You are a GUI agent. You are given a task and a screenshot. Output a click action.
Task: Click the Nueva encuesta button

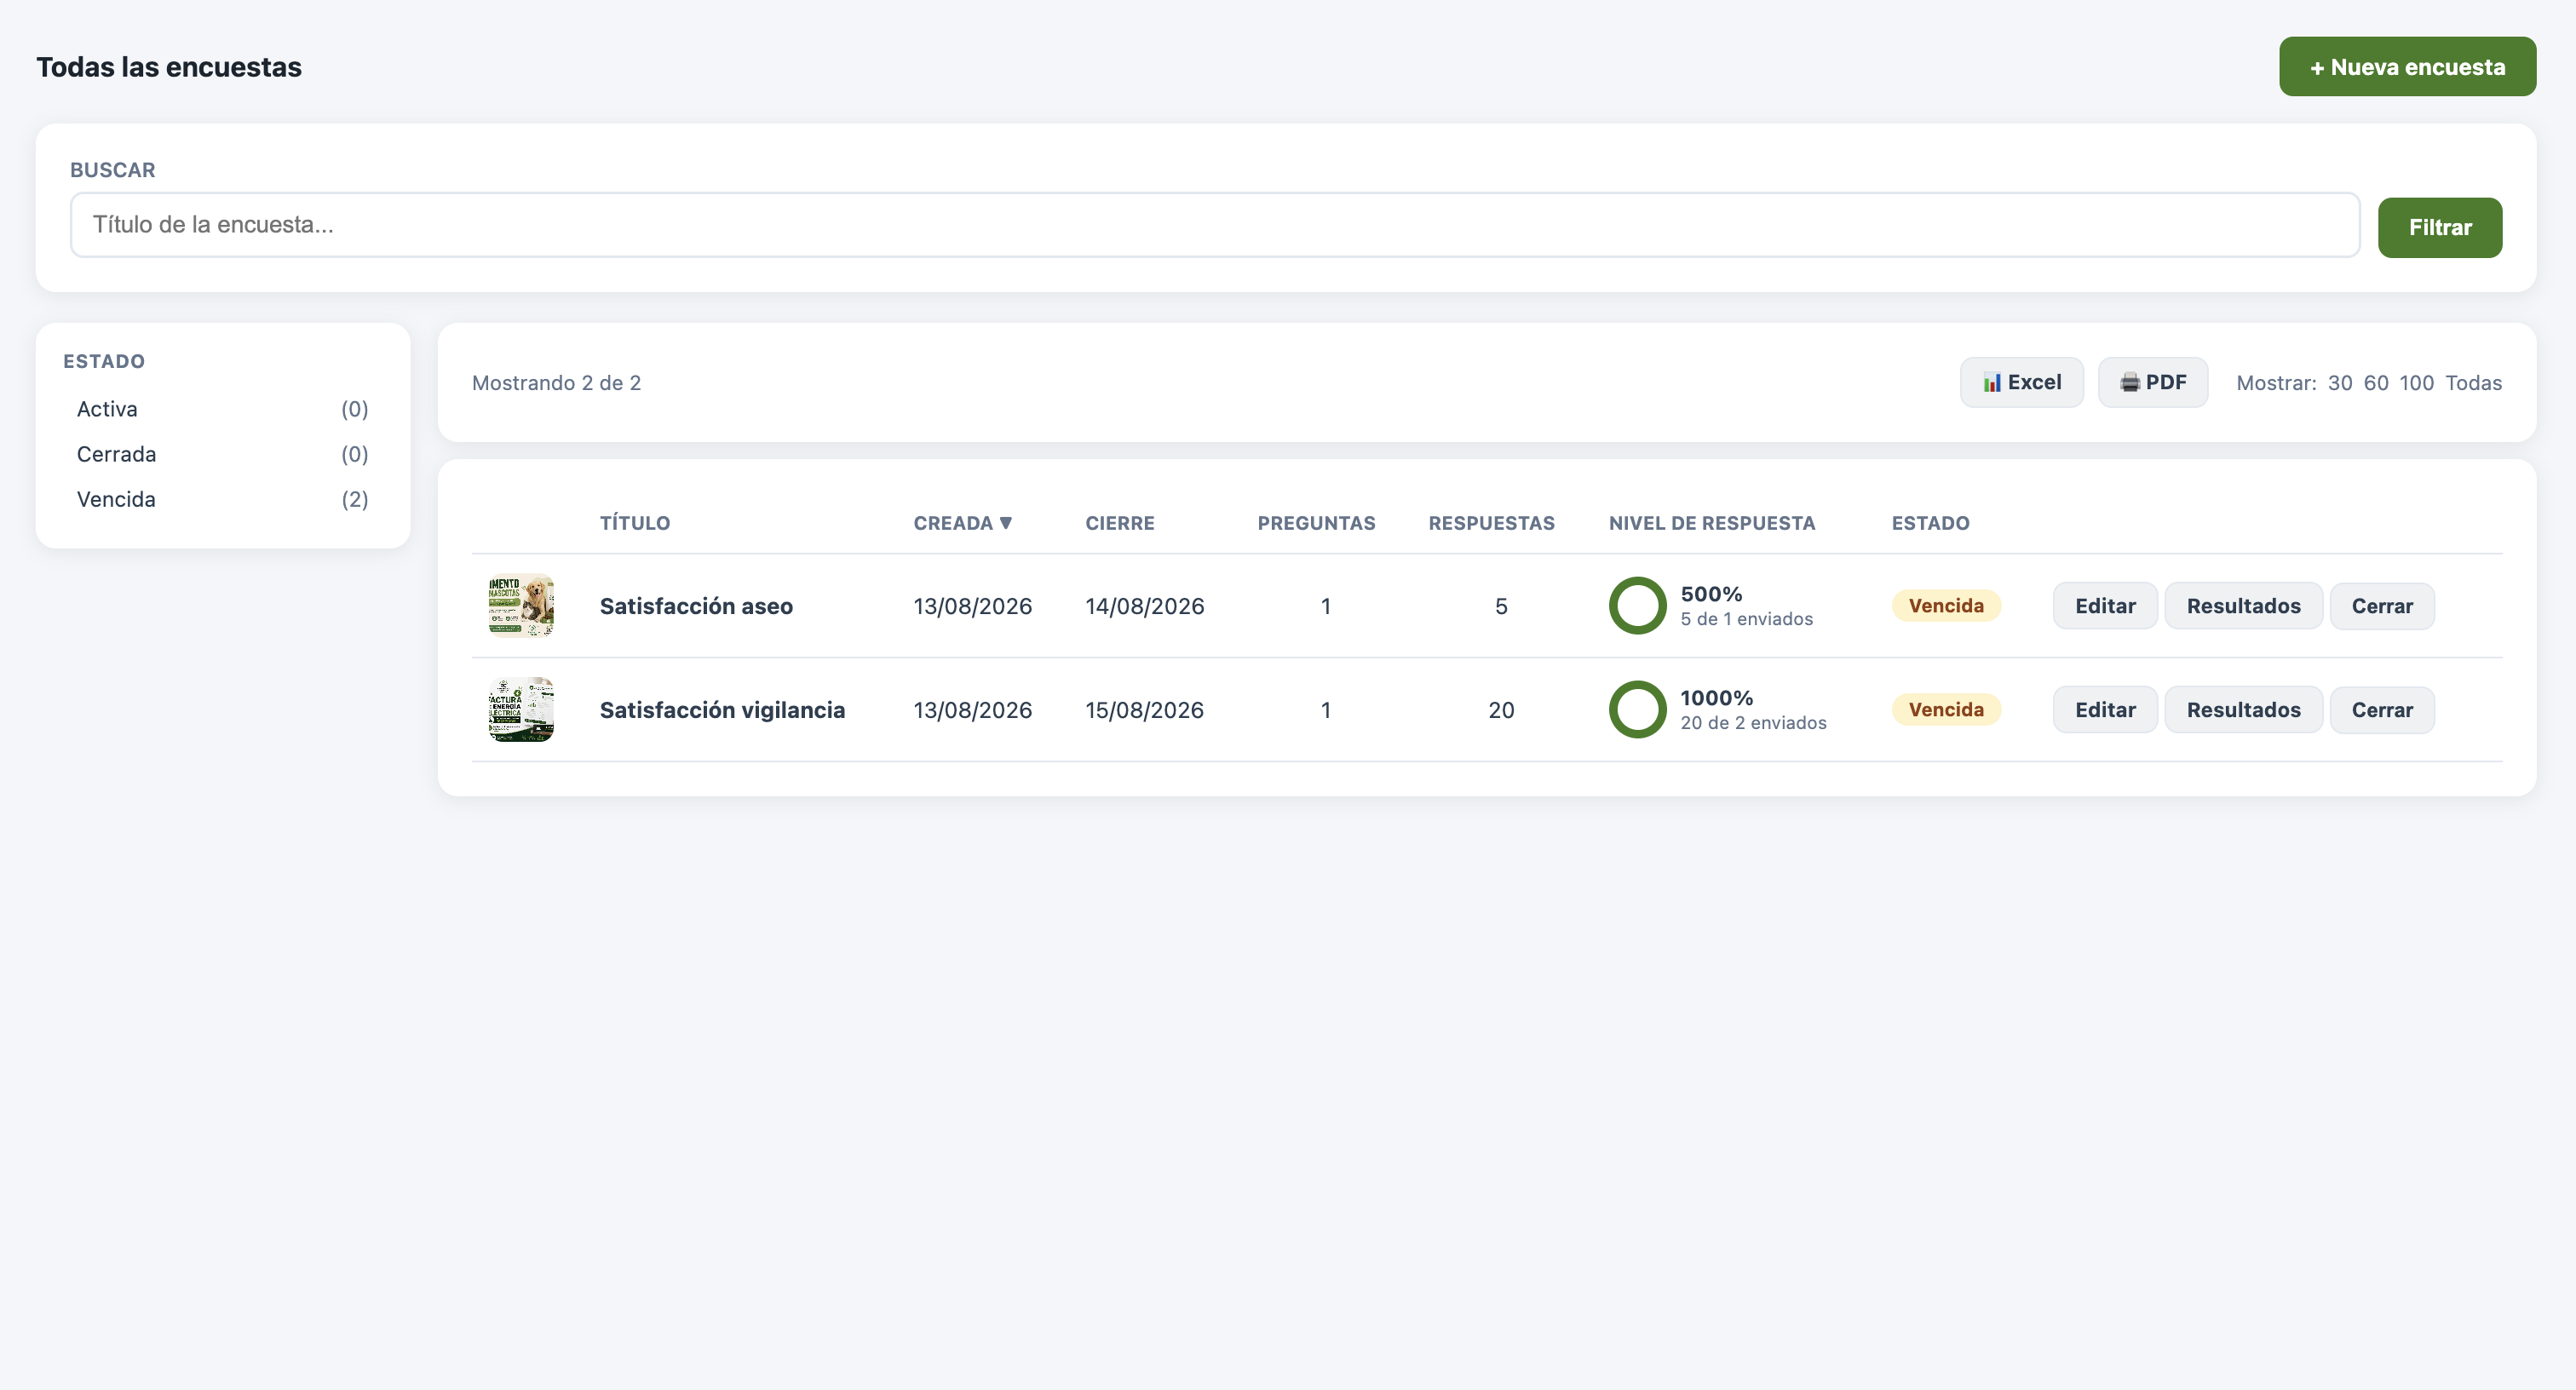(x=2407, y=67)
